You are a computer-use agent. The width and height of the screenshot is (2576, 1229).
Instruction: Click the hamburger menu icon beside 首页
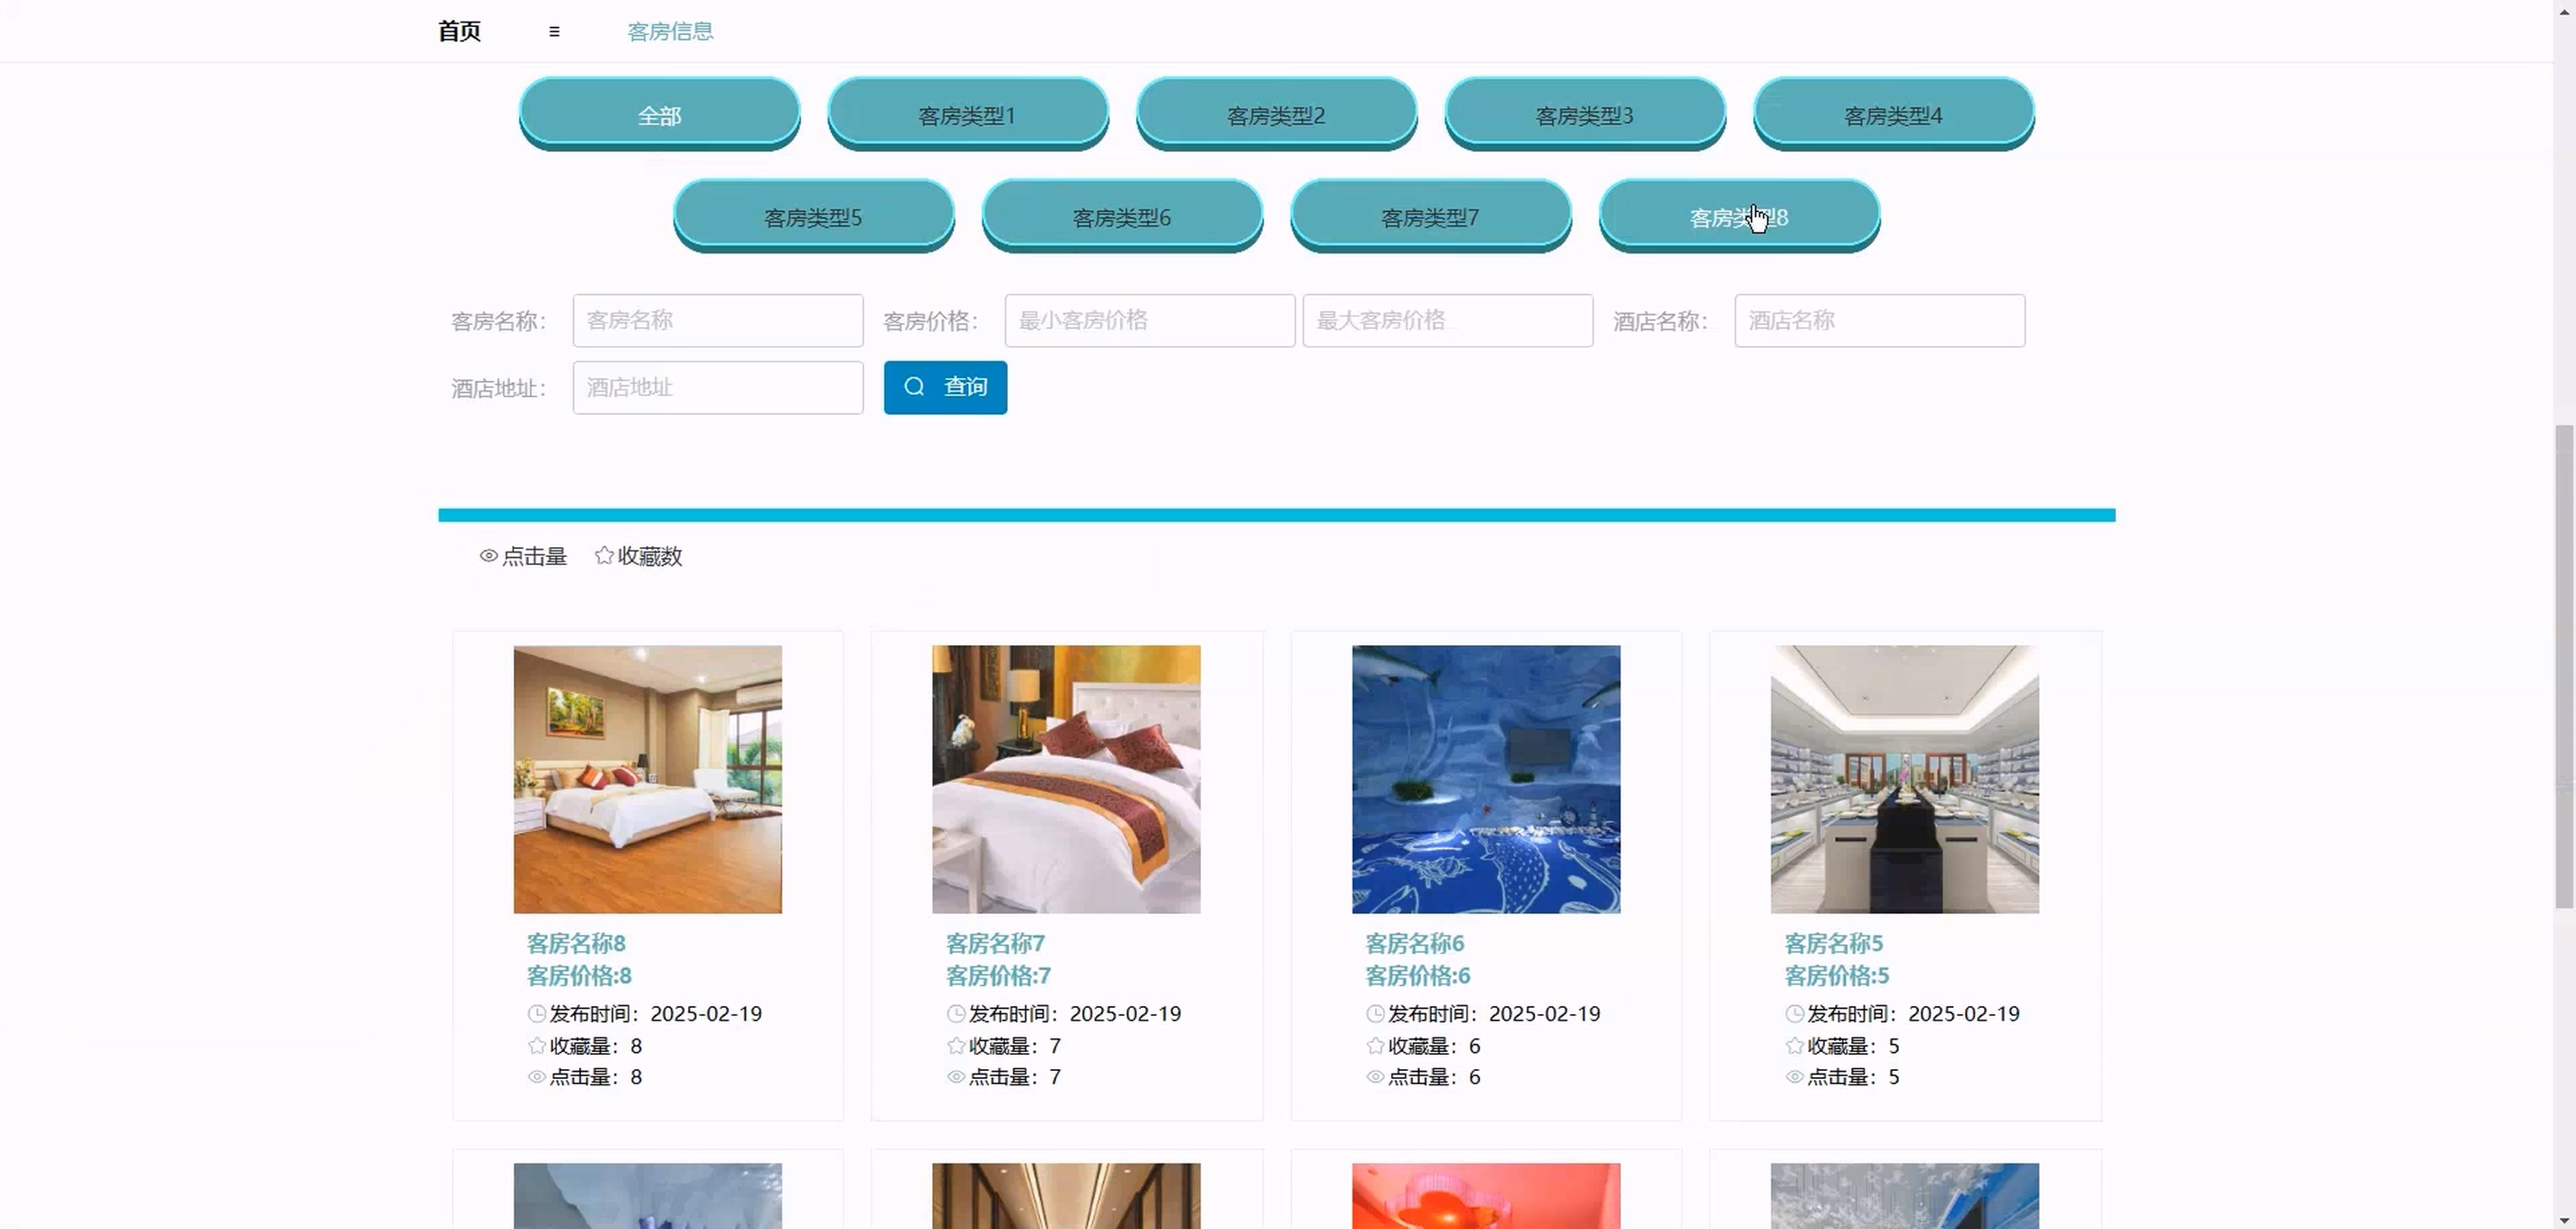[x=554, y=32]
